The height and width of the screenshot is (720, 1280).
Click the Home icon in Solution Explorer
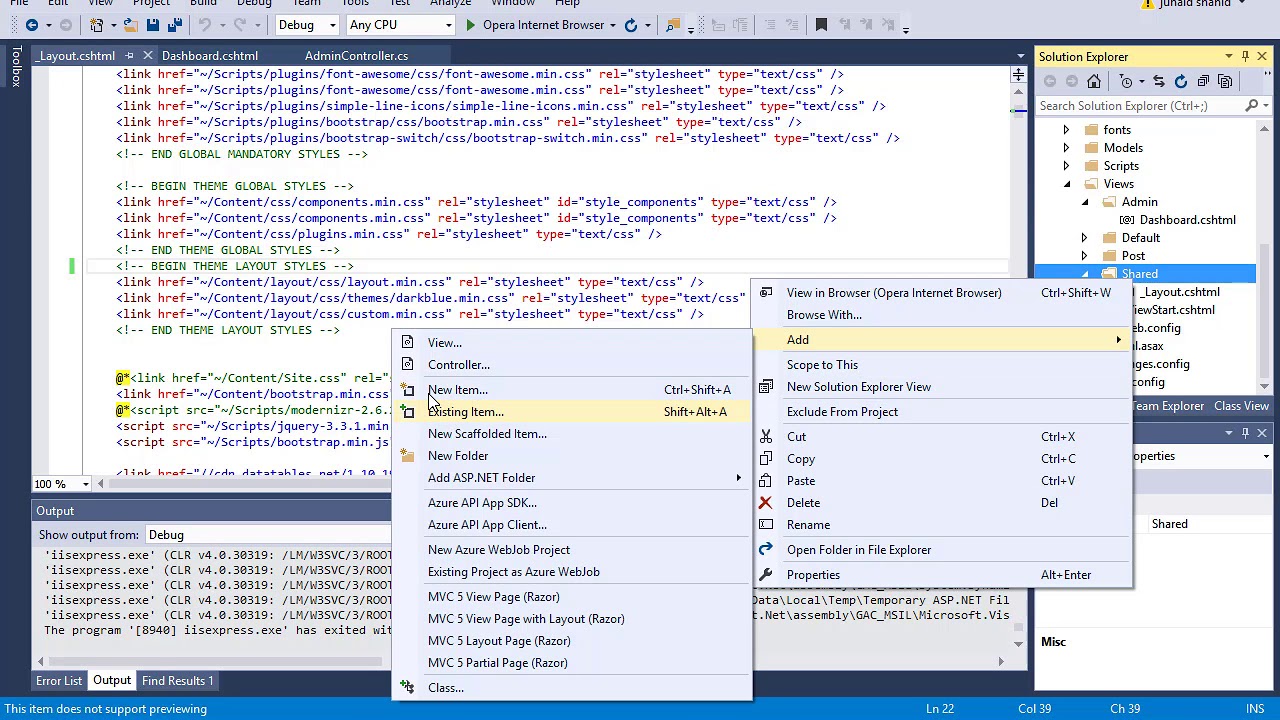[x=1094, y=81]
